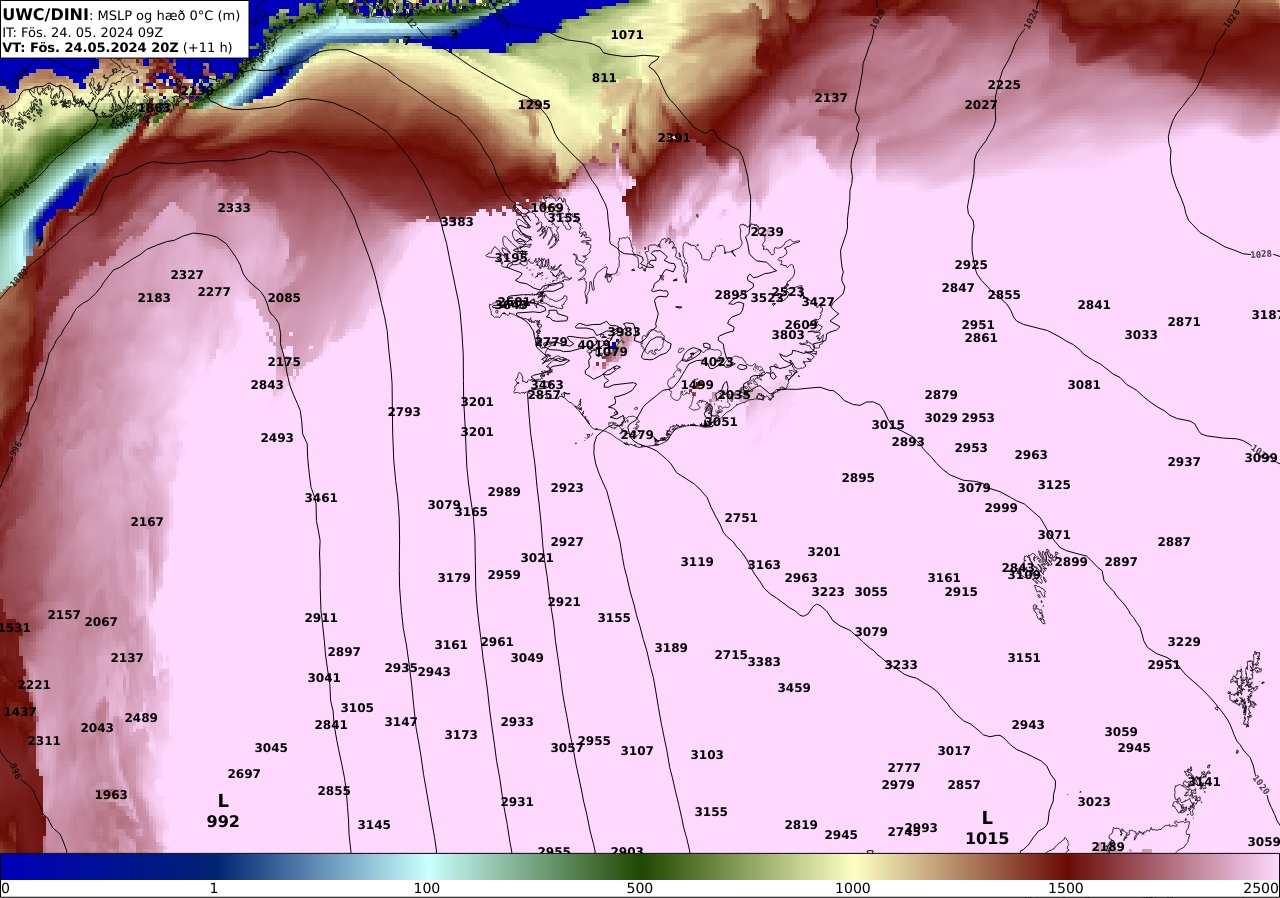Viewport: 1280px width, 898px height.
Task: Click the 1500 tick on color scale
Action: [x=1066, y=888]
